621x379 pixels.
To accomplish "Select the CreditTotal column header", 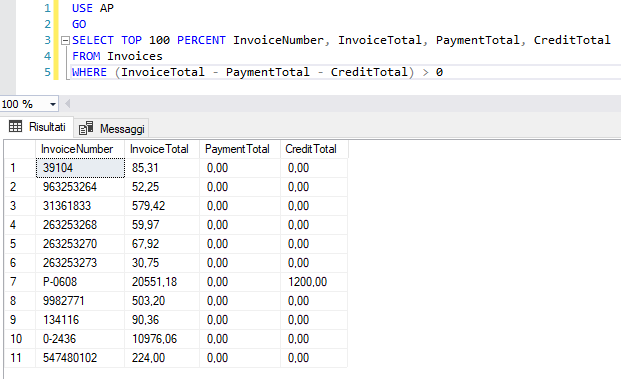I will 314,149.
